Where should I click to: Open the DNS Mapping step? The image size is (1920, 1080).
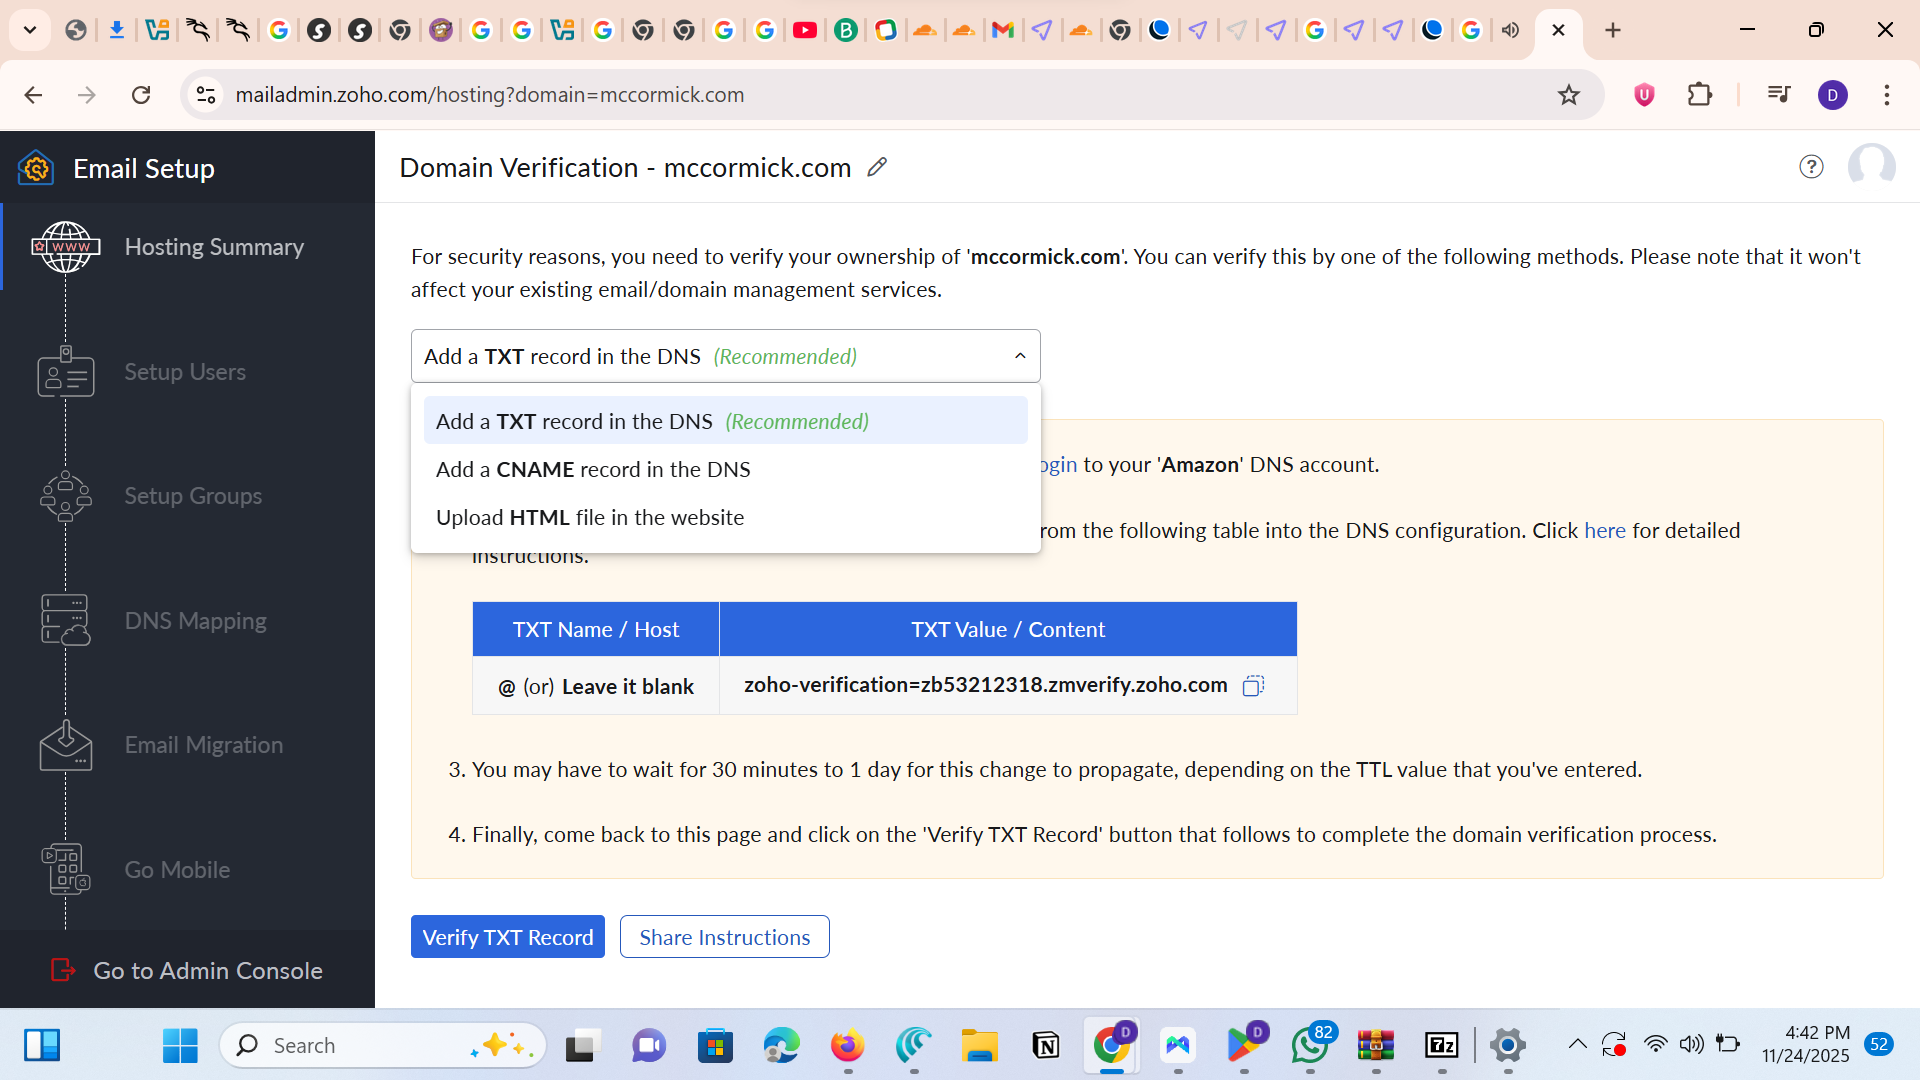188,621
